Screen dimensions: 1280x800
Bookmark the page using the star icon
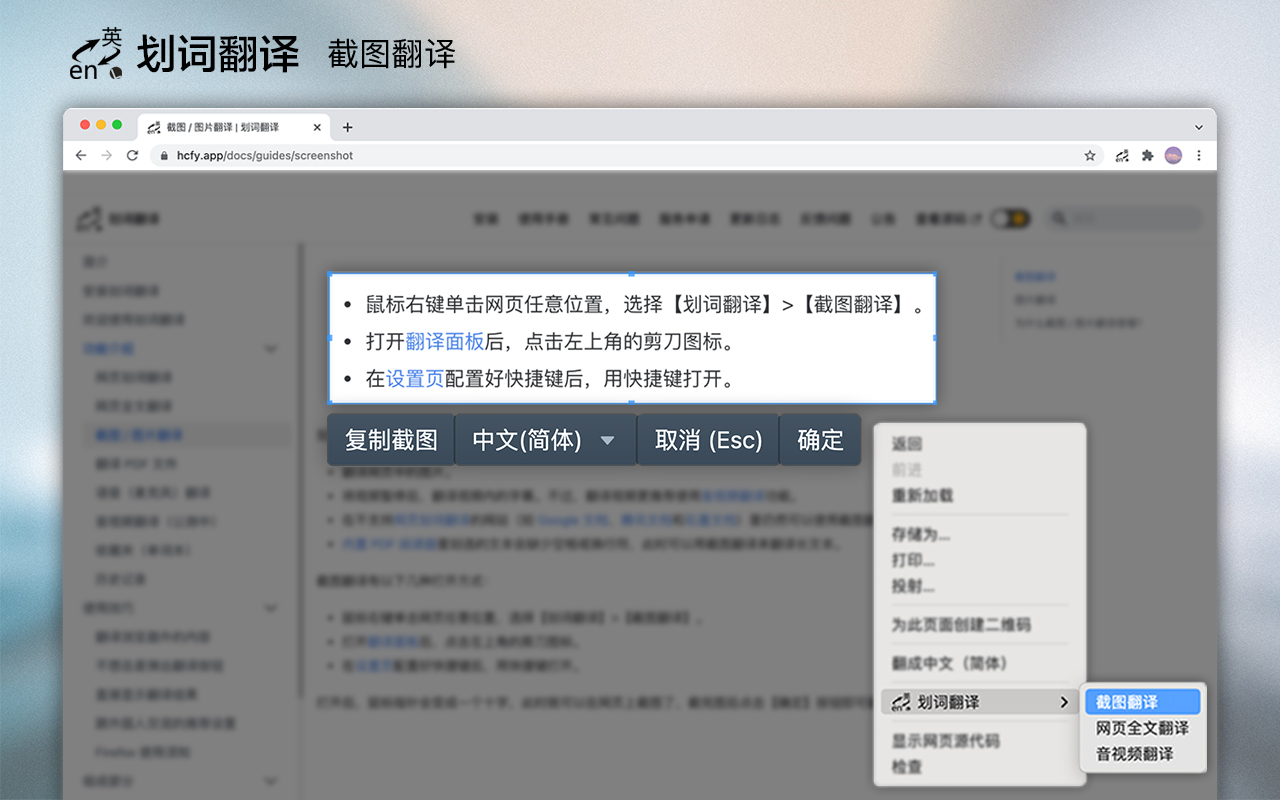[x=1089, y=155]
